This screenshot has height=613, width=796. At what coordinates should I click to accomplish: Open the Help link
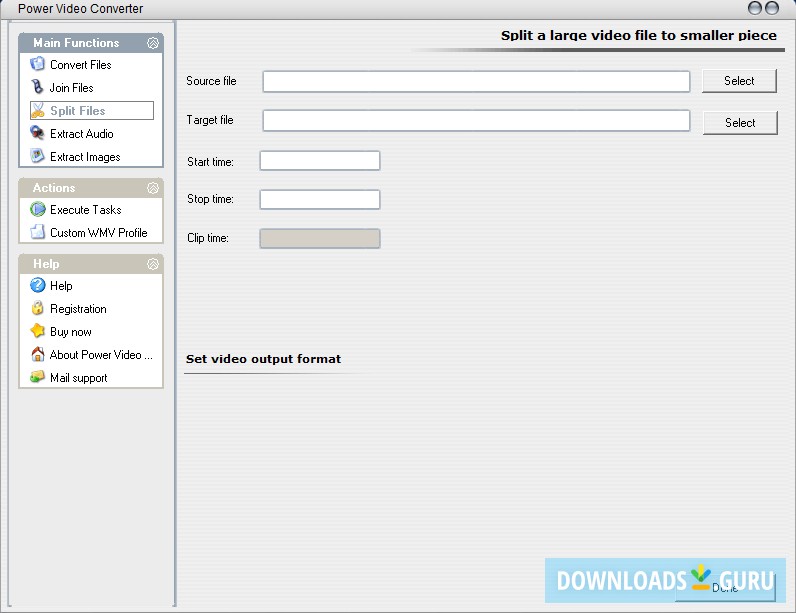coord(61,286)
